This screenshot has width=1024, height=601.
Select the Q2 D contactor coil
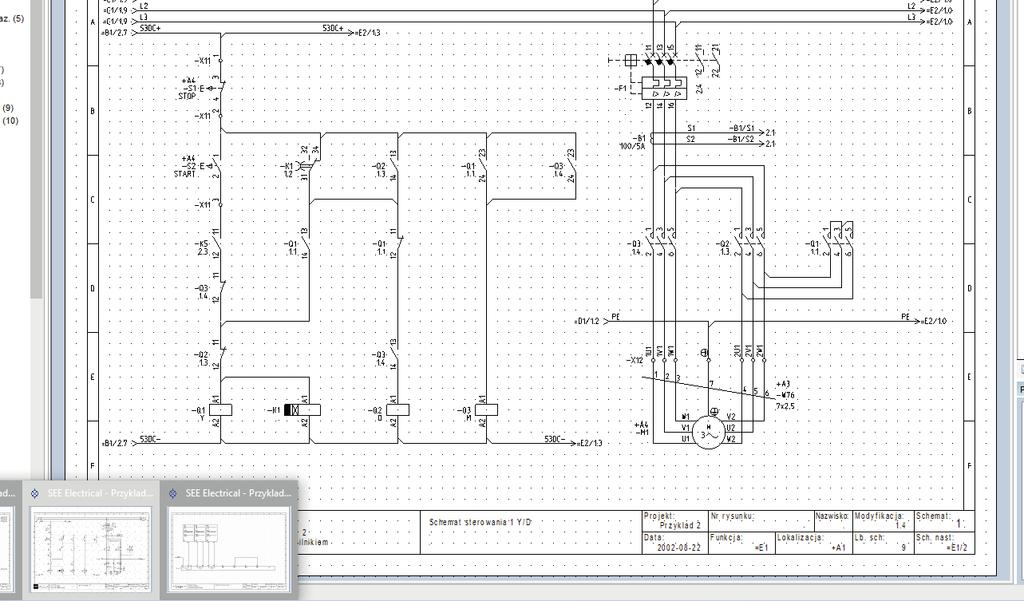pos(398,410)
